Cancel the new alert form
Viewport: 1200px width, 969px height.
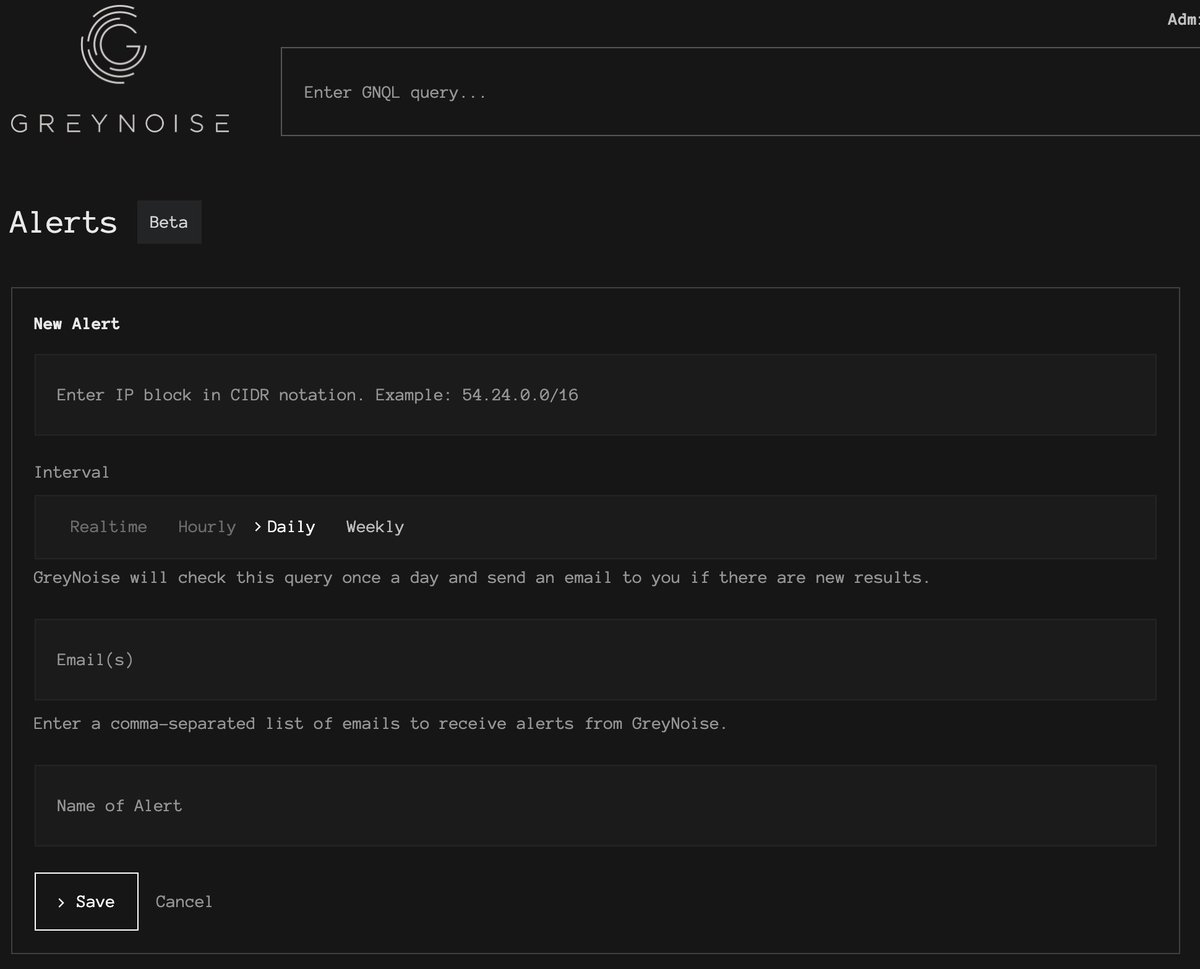coord(184,902)
